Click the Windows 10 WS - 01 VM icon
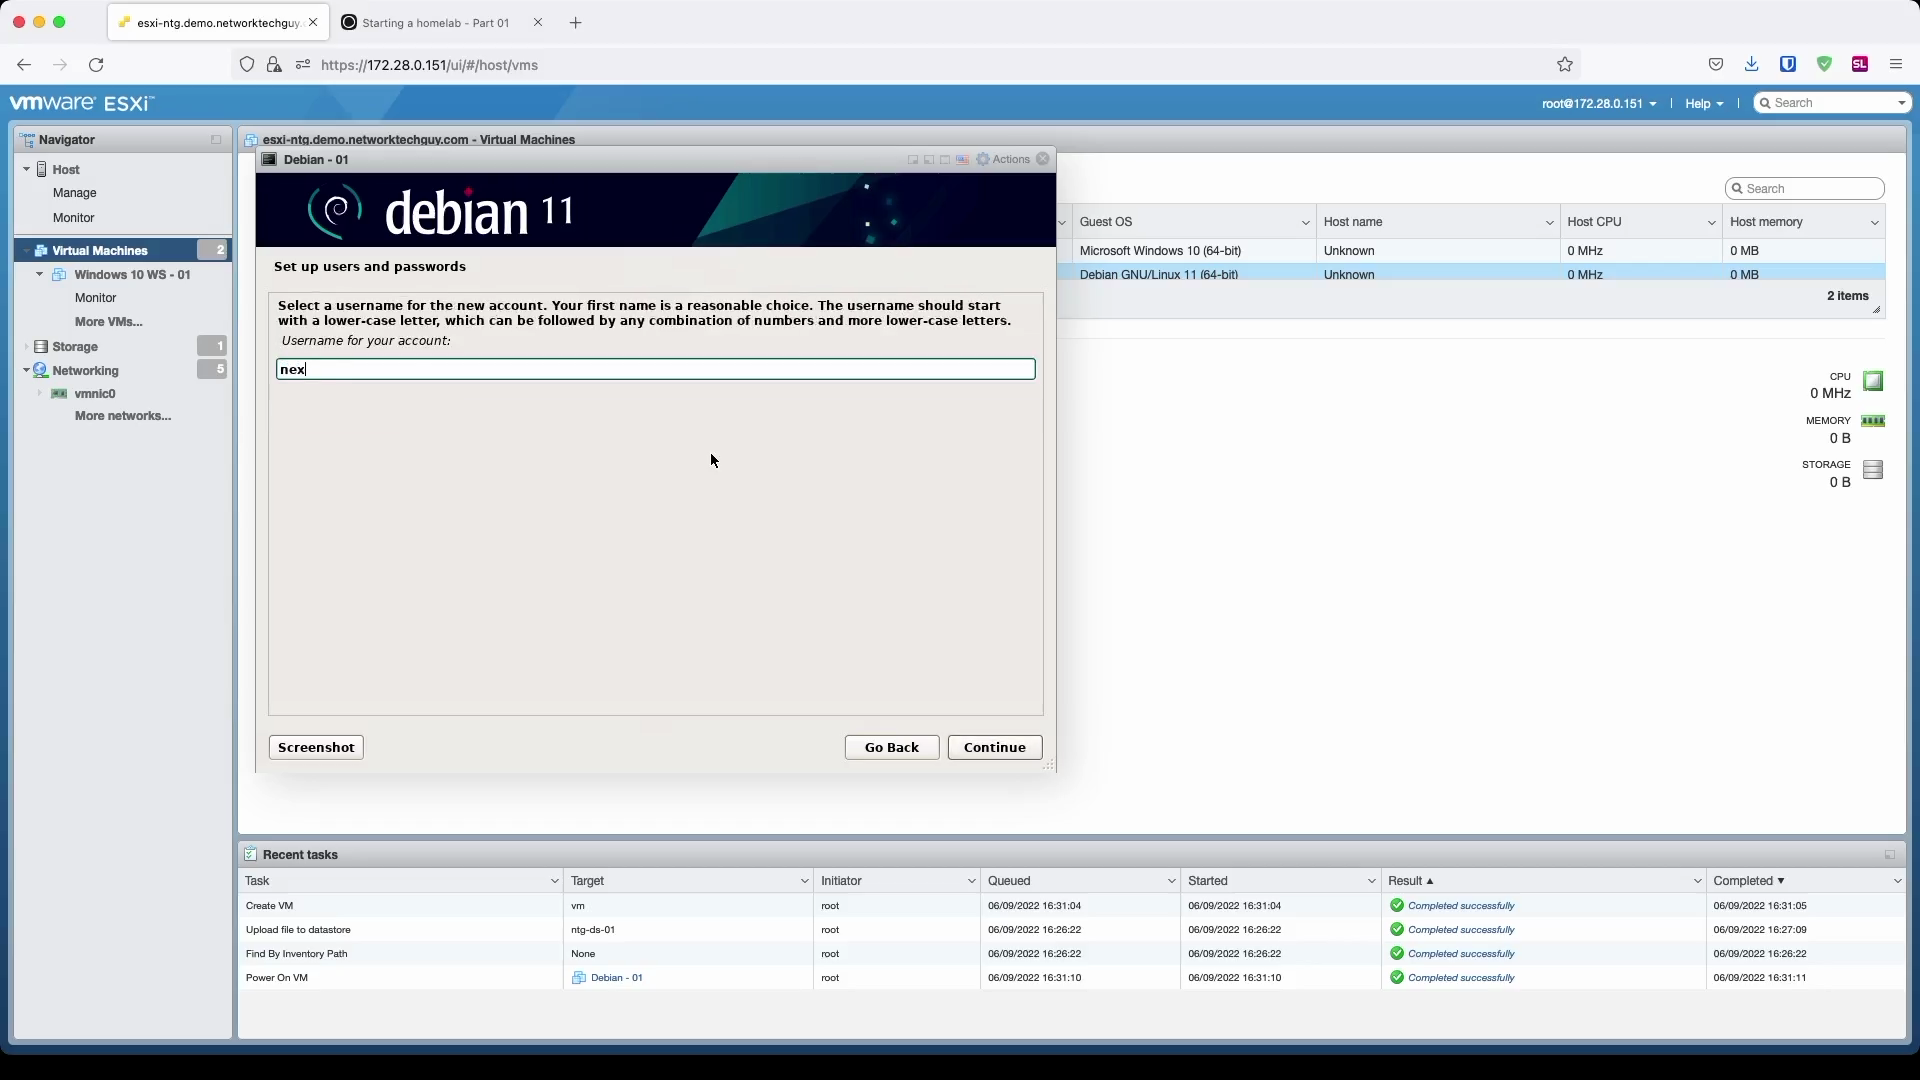Viewport: 1920px width, 1080px height. (x=59, y=275)
